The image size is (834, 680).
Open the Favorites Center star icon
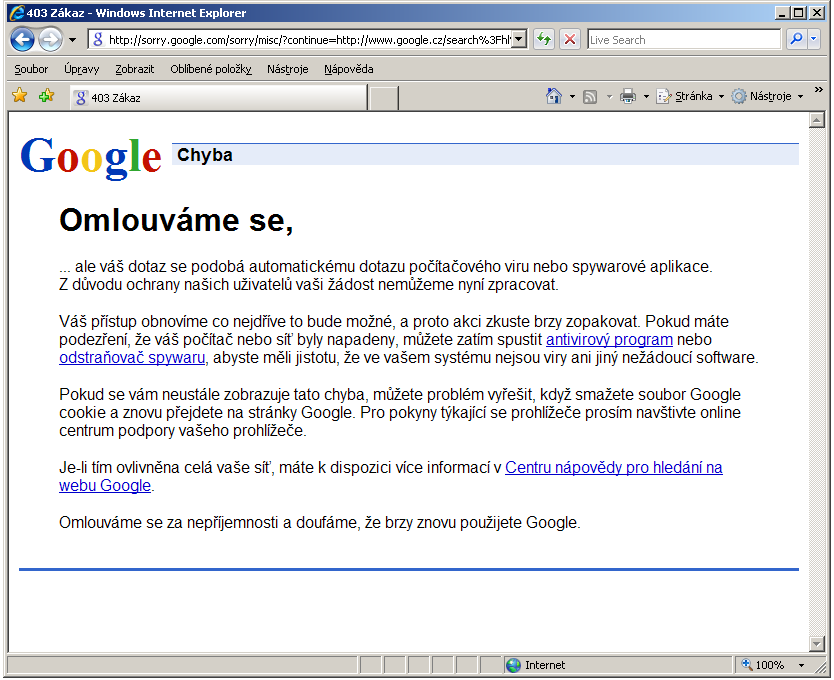coord(20,96)
